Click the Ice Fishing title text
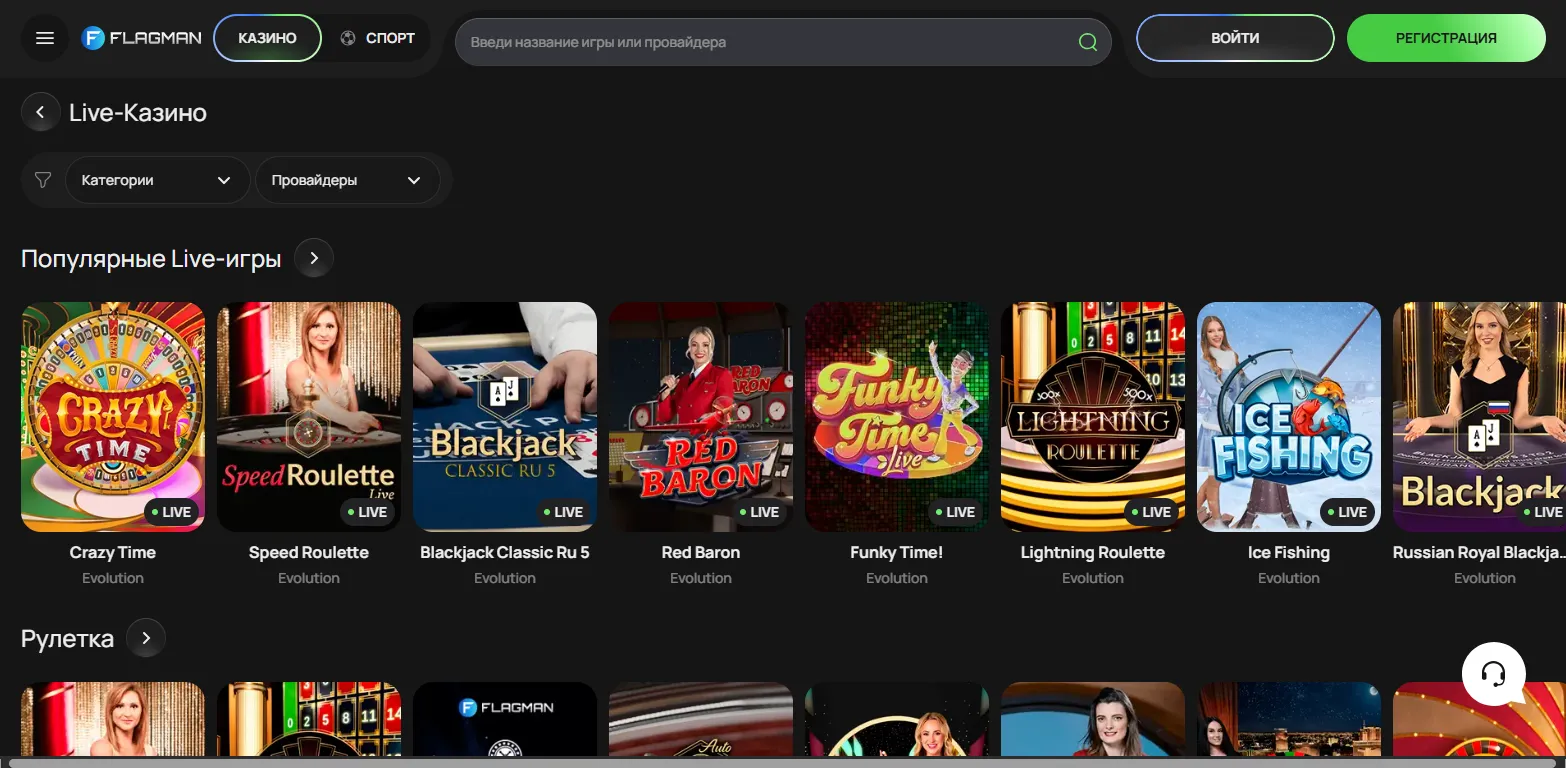This screenshot has width=1566, height=768. [1289, 552]
